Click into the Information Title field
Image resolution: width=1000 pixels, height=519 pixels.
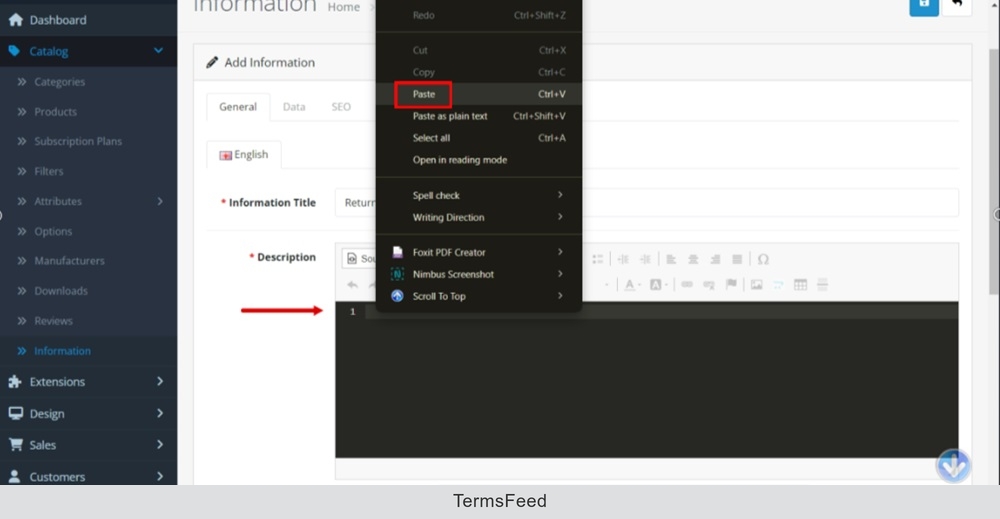[647, 203]
